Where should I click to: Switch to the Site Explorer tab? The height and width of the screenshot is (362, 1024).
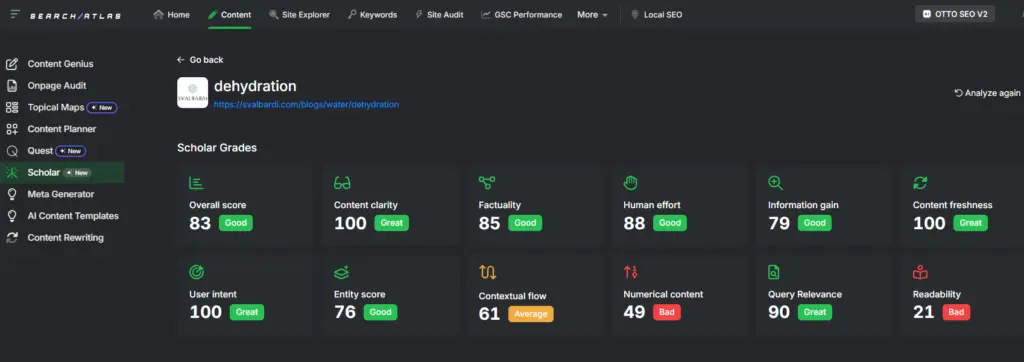(299, 14)
